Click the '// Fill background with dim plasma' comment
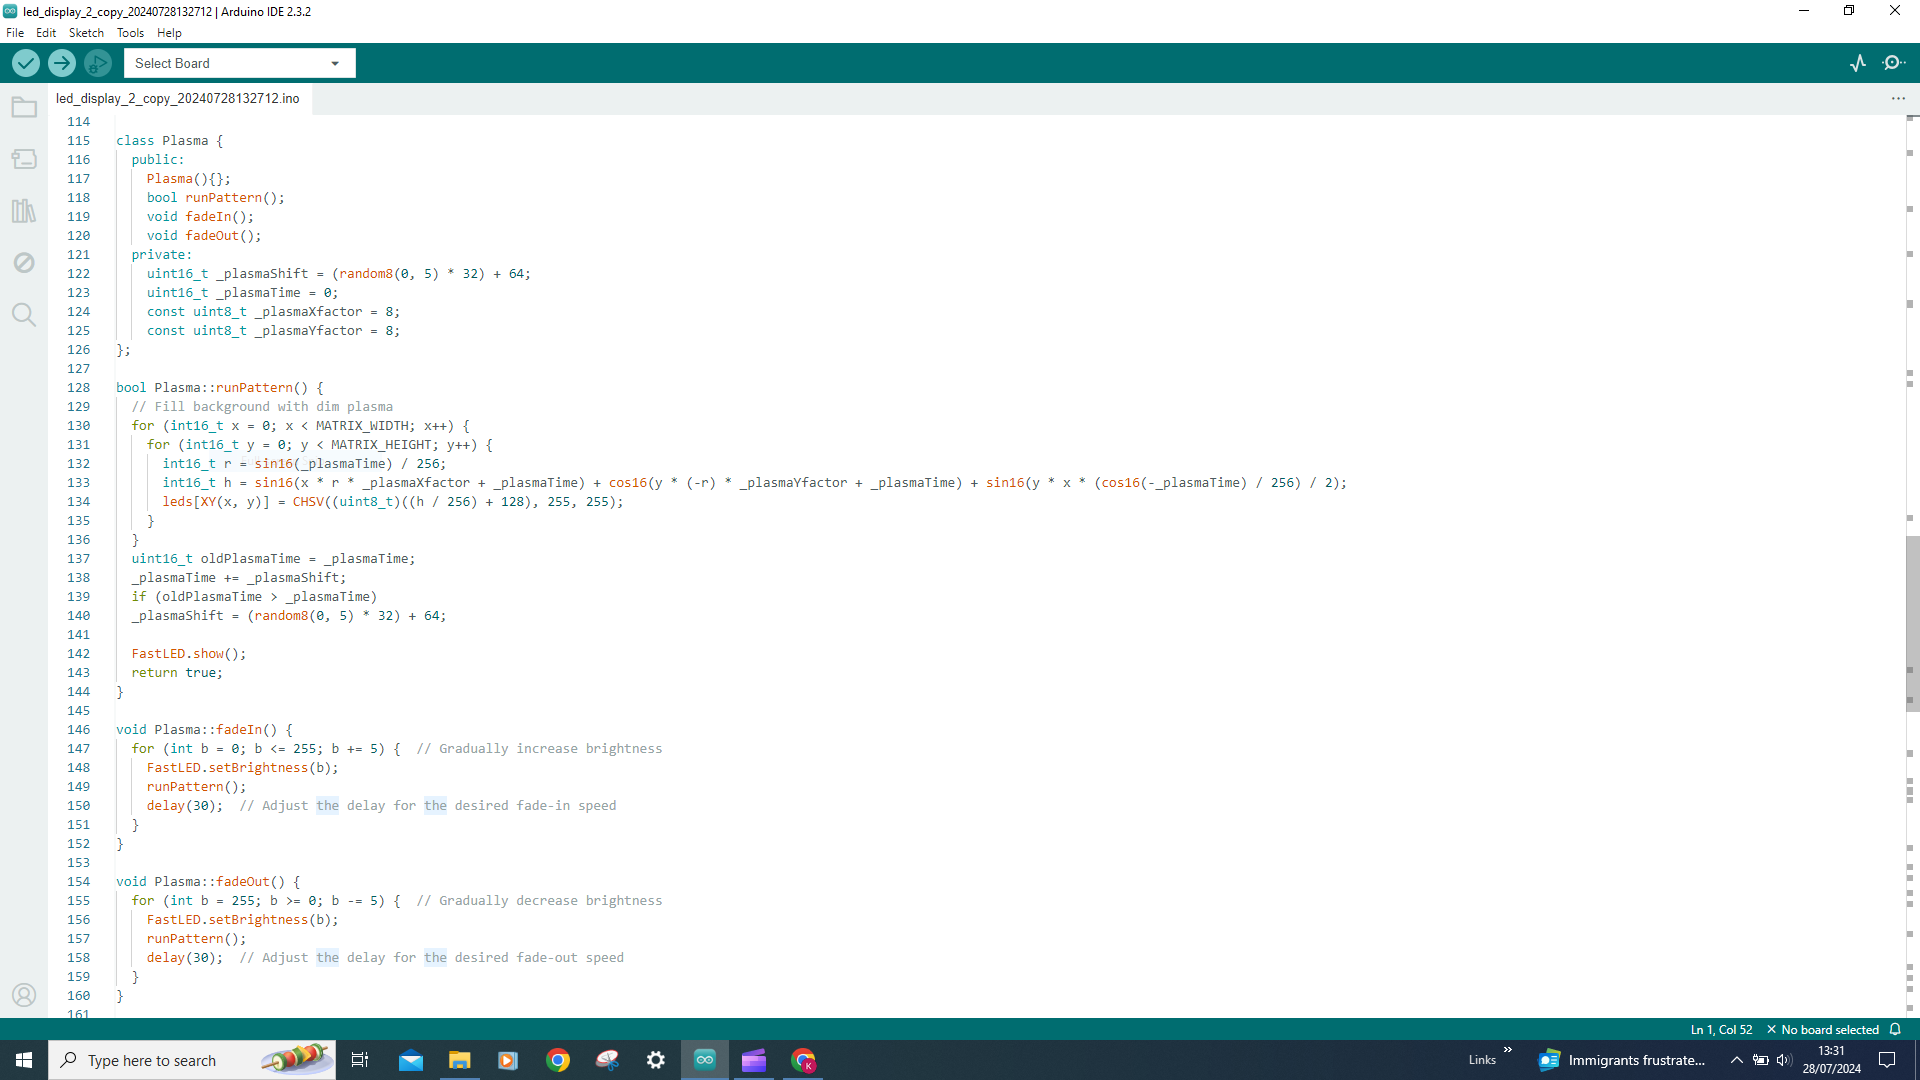 coord(262,407)
